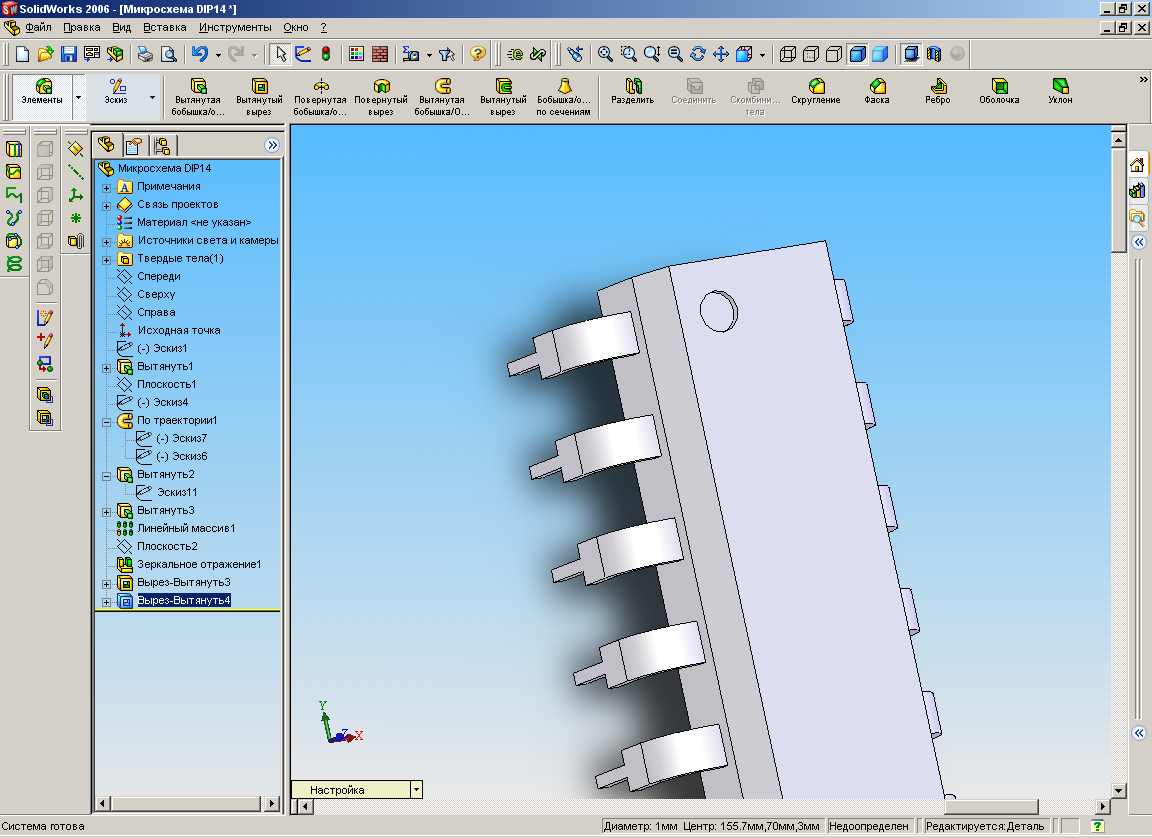Open the Элементы dropdown arrow
This screenshot has height=838, width=1152.
pos(79,97)
